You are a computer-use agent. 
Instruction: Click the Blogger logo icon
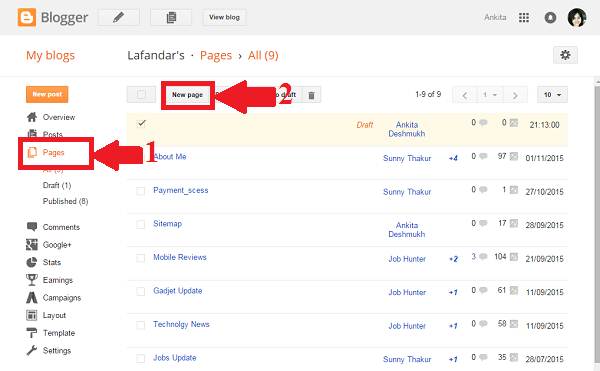pos(27,18)
